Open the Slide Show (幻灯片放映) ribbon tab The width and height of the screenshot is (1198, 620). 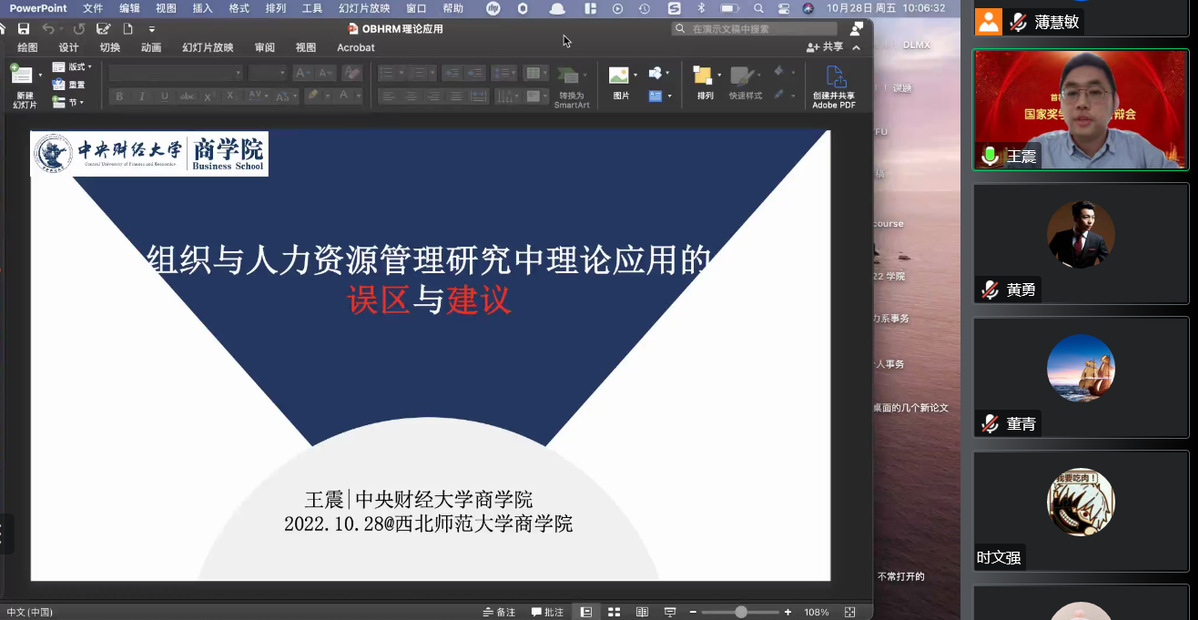coord(208,47)
